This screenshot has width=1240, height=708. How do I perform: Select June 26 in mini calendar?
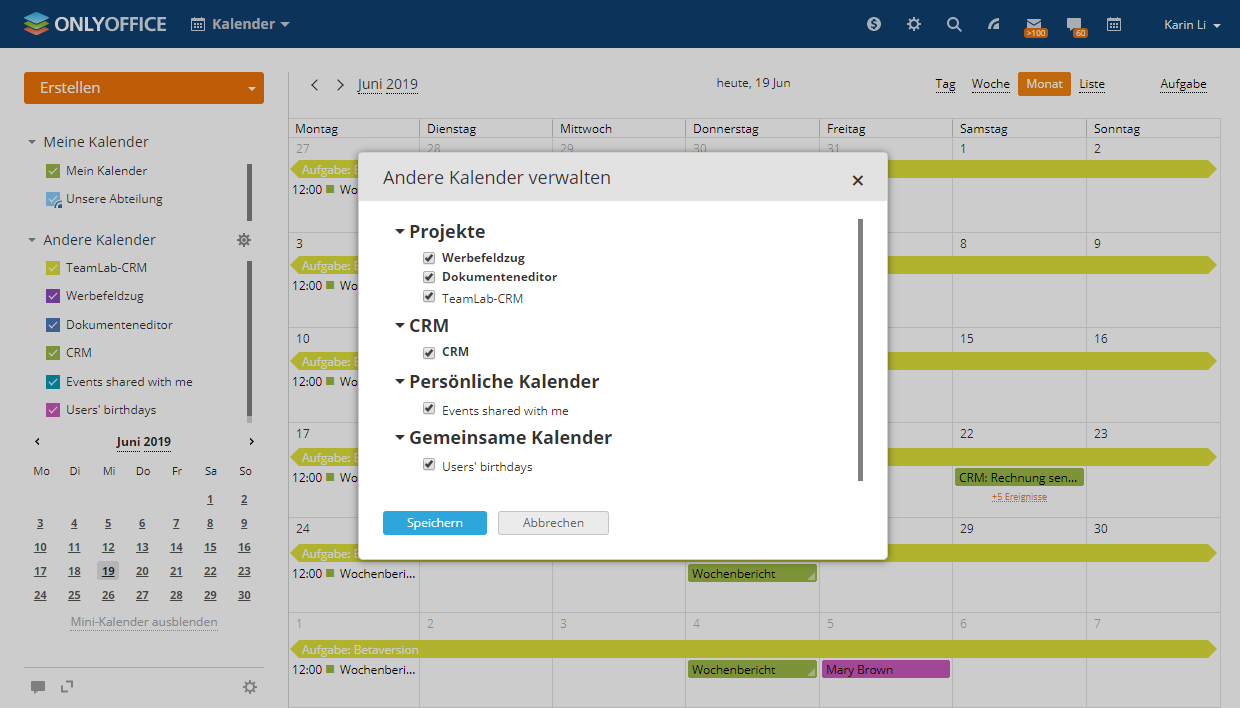pos(108,595)
